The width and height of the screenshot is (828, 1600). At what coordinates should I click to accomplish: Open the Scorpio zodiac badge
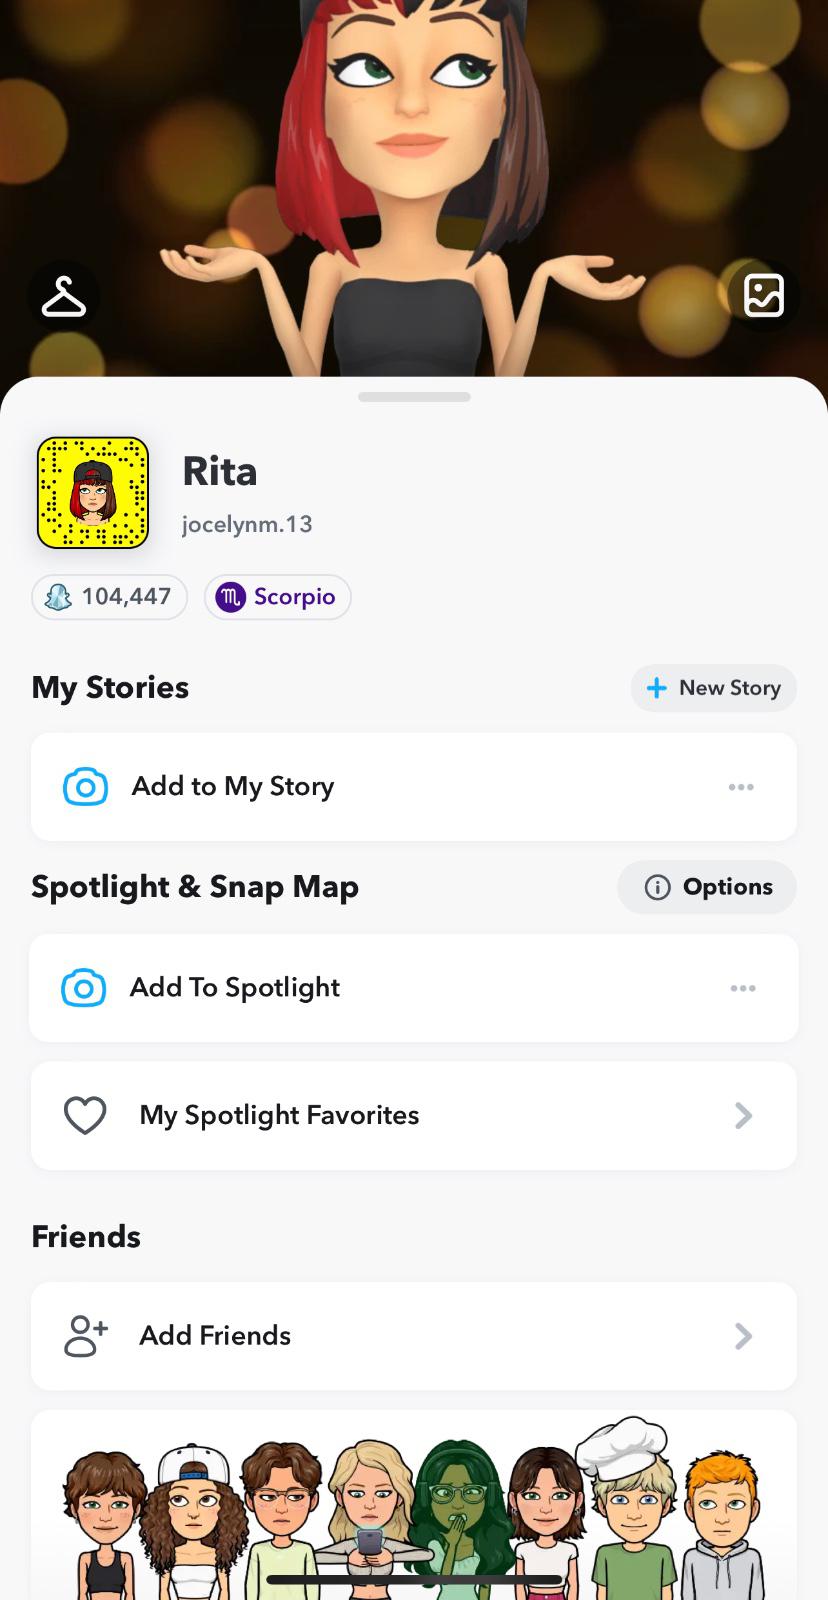pyautogui.click(x=277, y=597)
